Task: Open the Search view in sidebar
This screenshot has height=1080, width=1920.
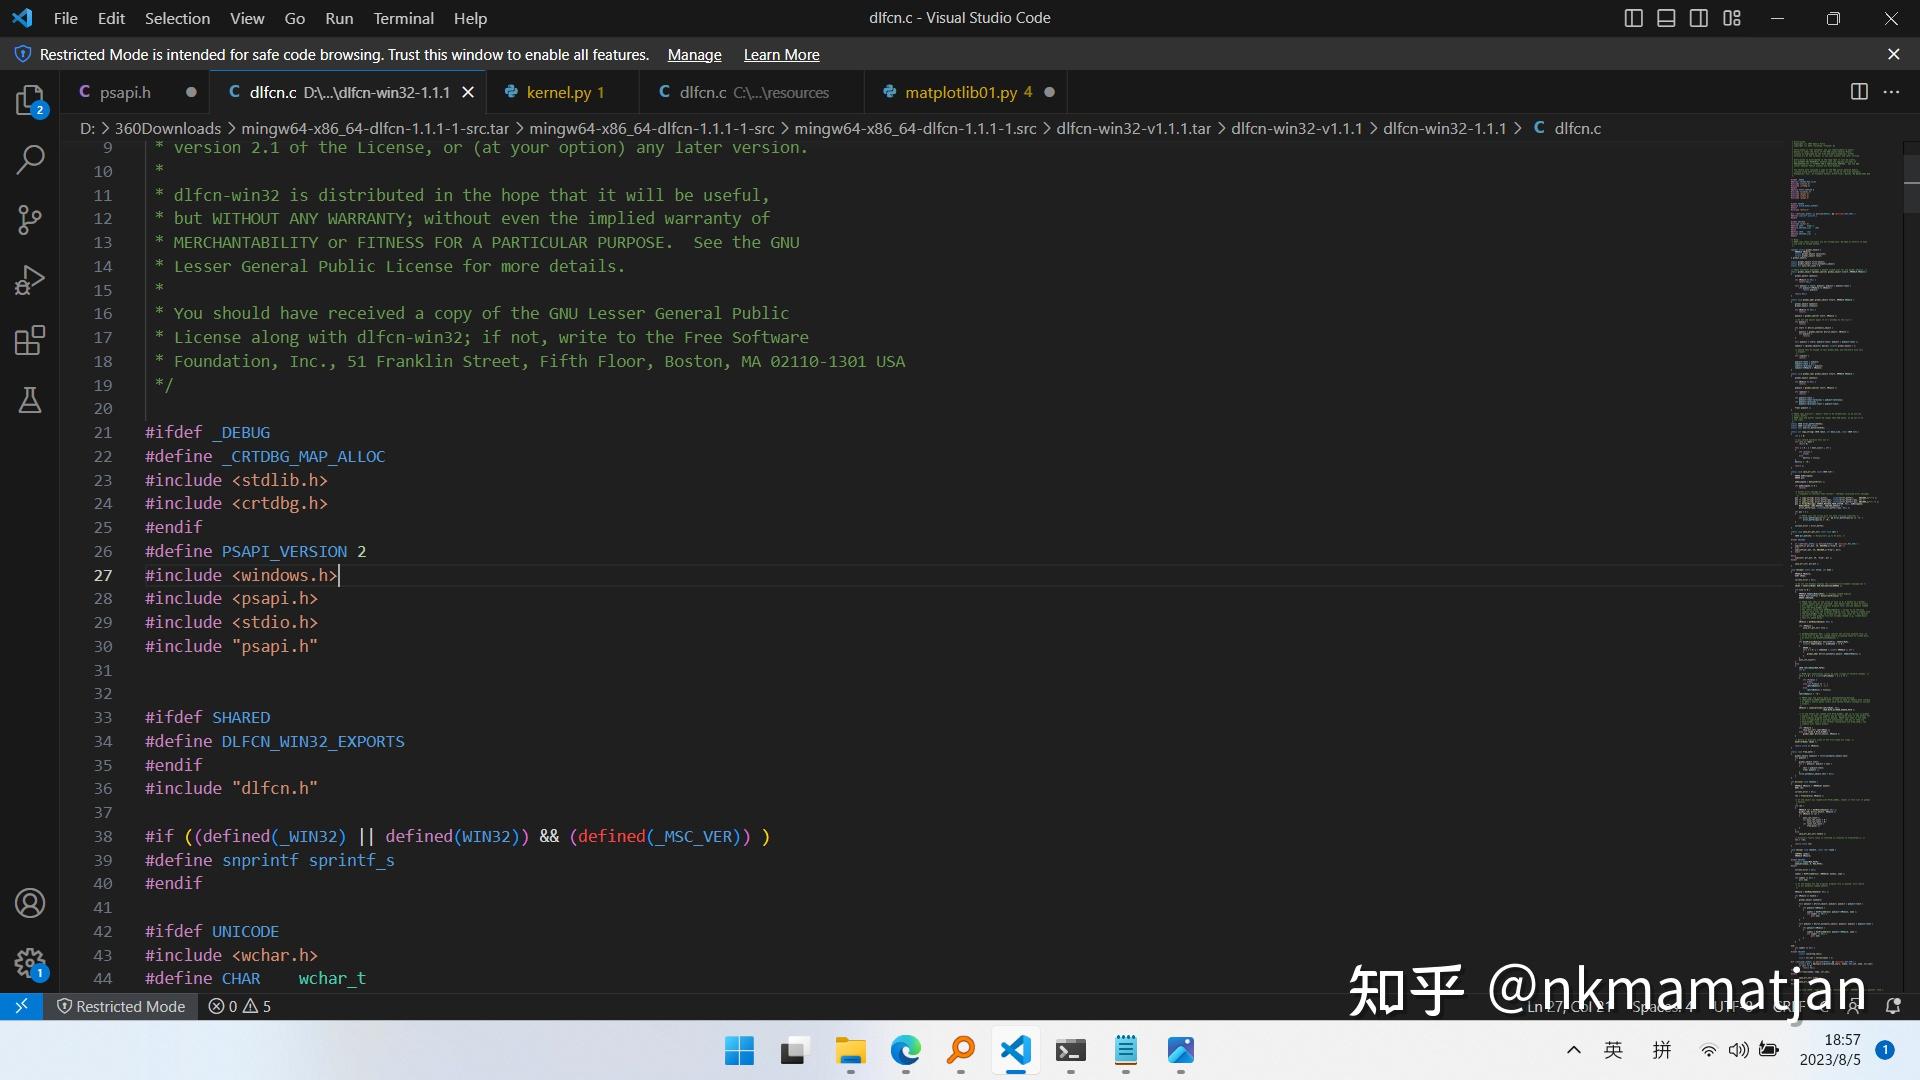Action: (x=30, y=158)
